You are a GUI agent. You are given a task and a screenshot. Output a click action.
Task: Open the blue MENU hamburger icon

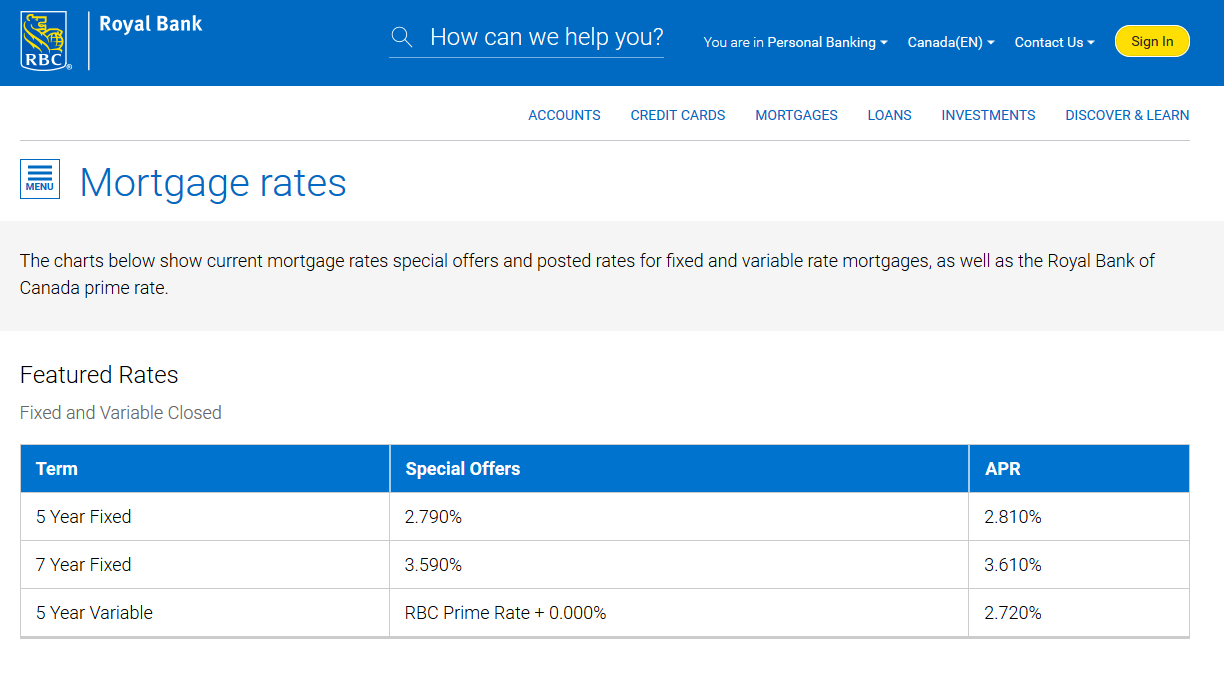pyautogui.click(x=40, y=179)
